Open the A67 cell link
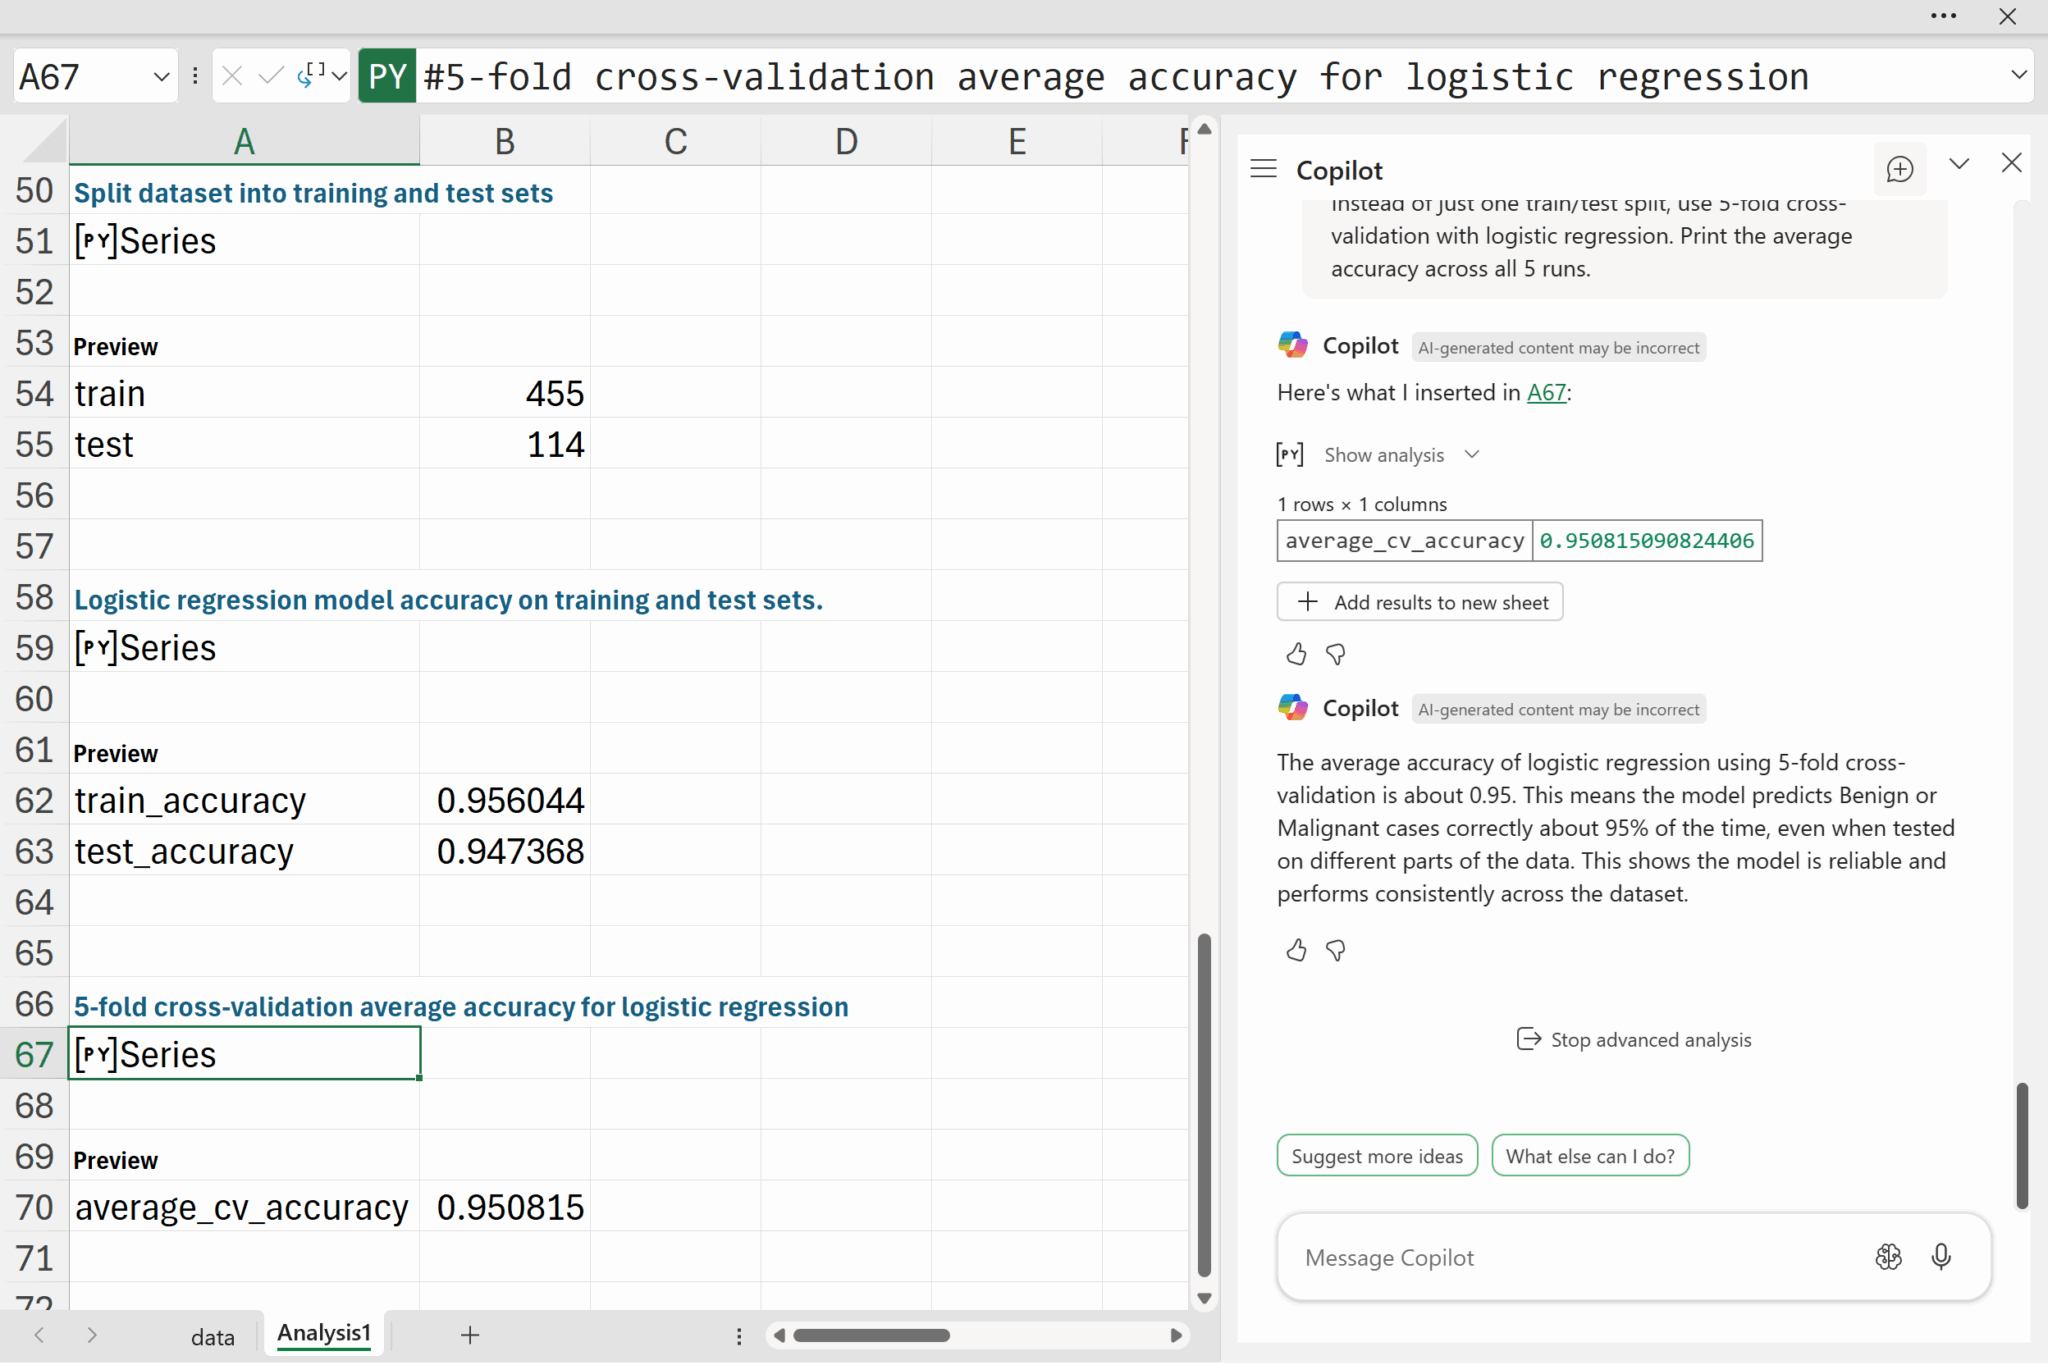 tap(1545, 393)
